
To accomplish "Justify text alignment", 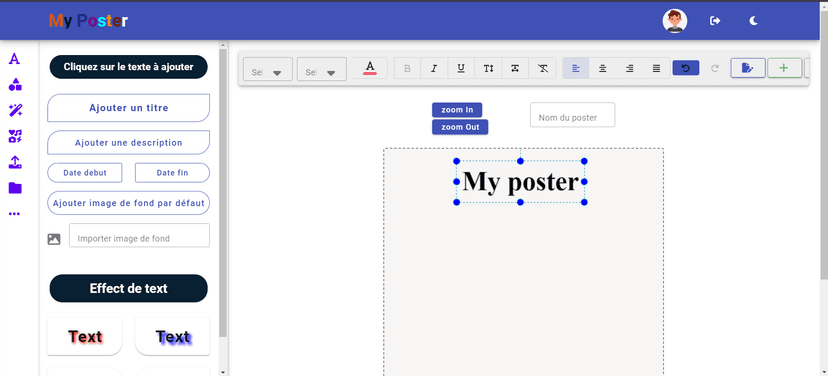I will pyautogui.click(x=656, y=68).
